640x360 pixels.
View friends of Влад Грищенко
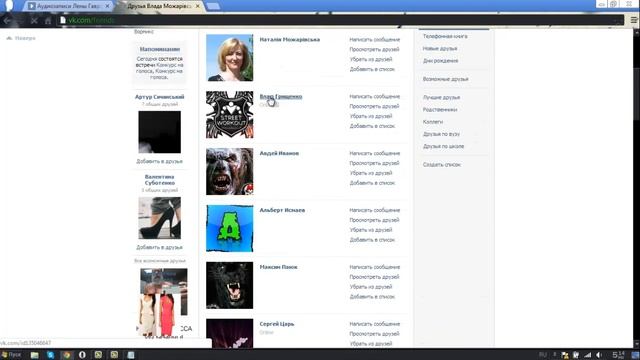[374, 107]
